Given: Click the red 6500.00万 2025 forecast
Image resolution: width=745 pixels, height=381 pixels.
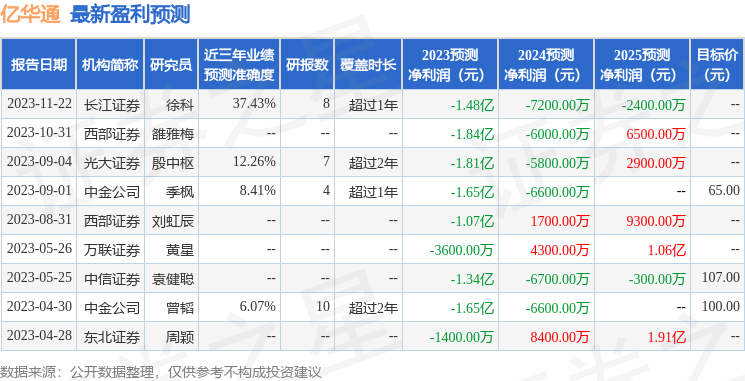Looking at the screenshot, I should [x=656, y=134].
